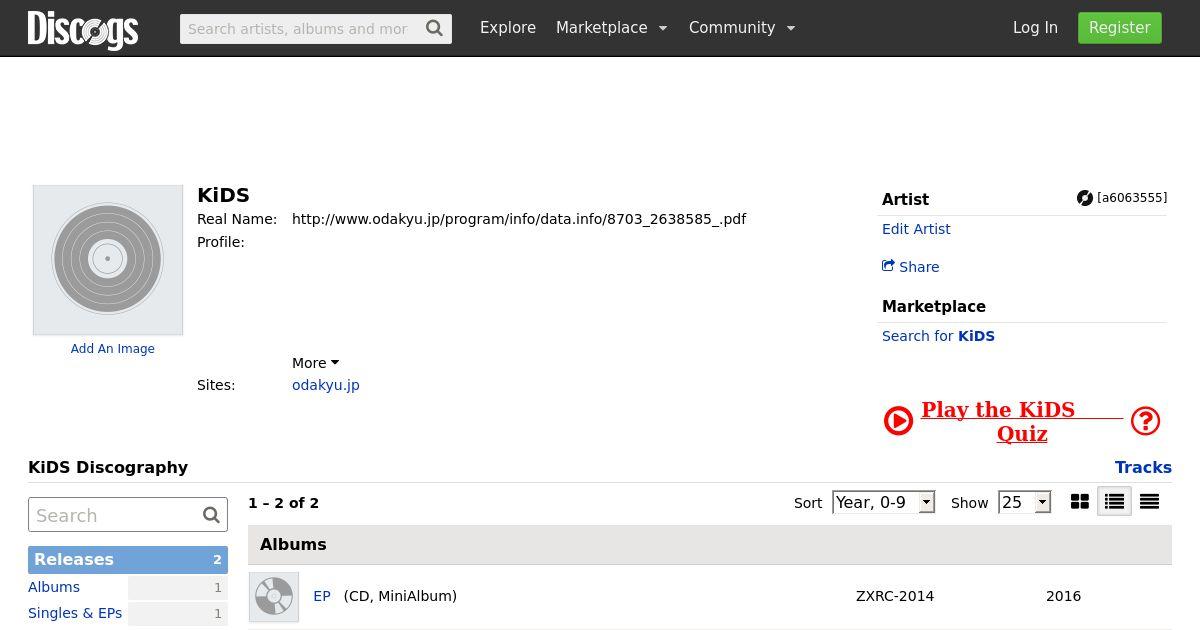
Task: Click the '1 – 2 of 2' results count
Action: pyautogui.click(x=283, y=503)
